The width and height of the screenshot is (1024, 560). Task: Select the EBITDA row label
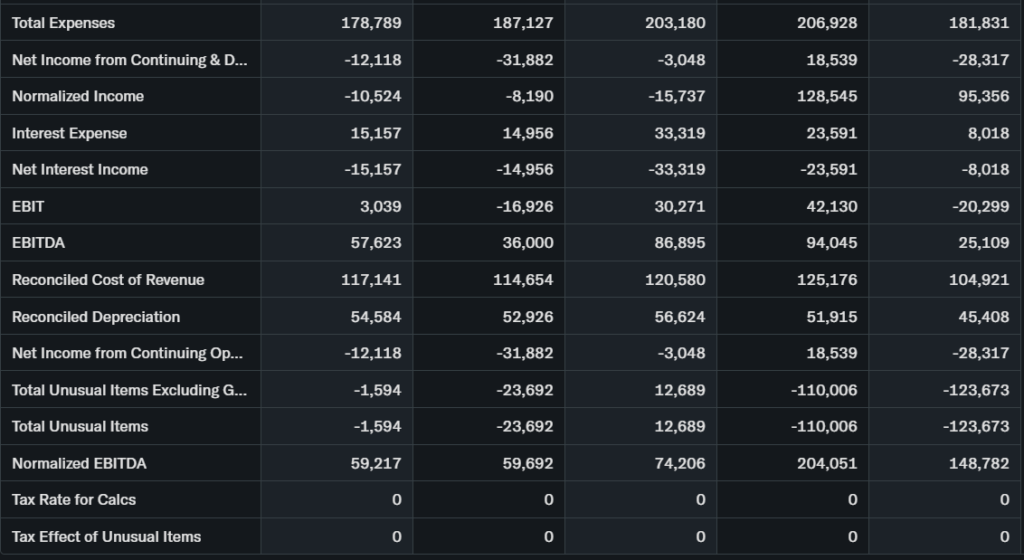point(39,243)
